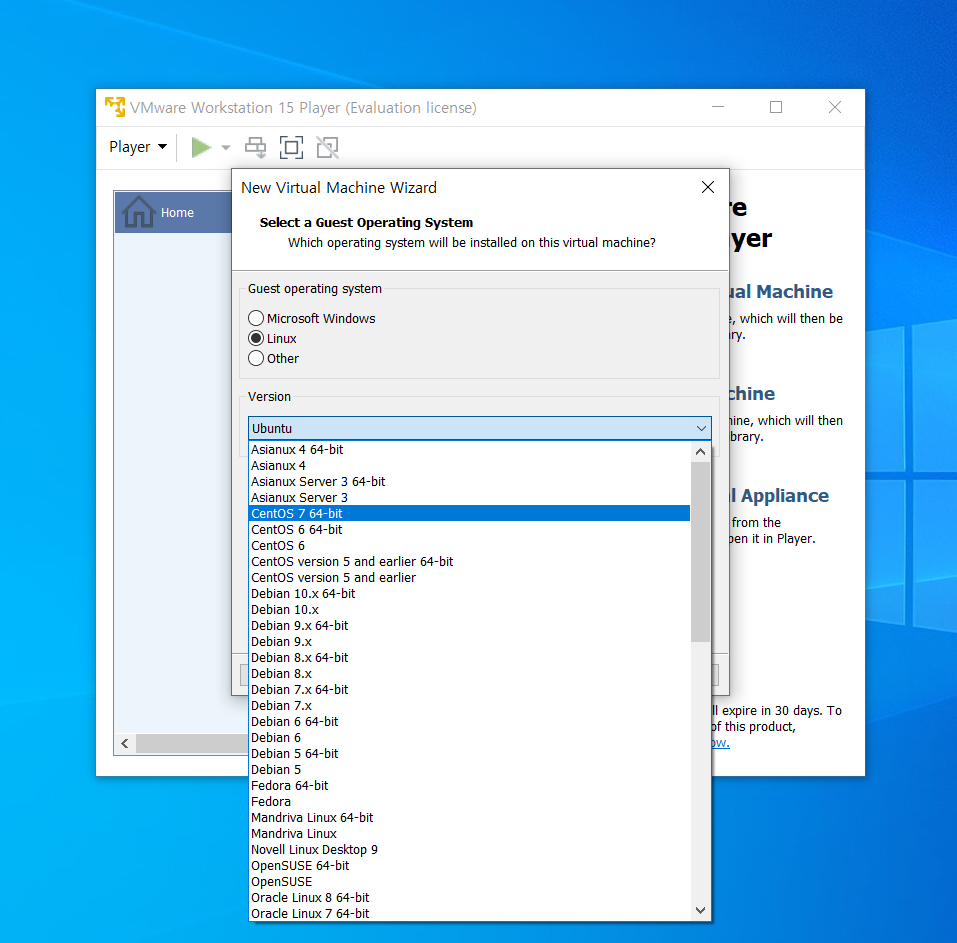Pick Asianux Server 3 64-bit
Image resolution: width=957 pixels, height=943 pixels.
point(470,482)
